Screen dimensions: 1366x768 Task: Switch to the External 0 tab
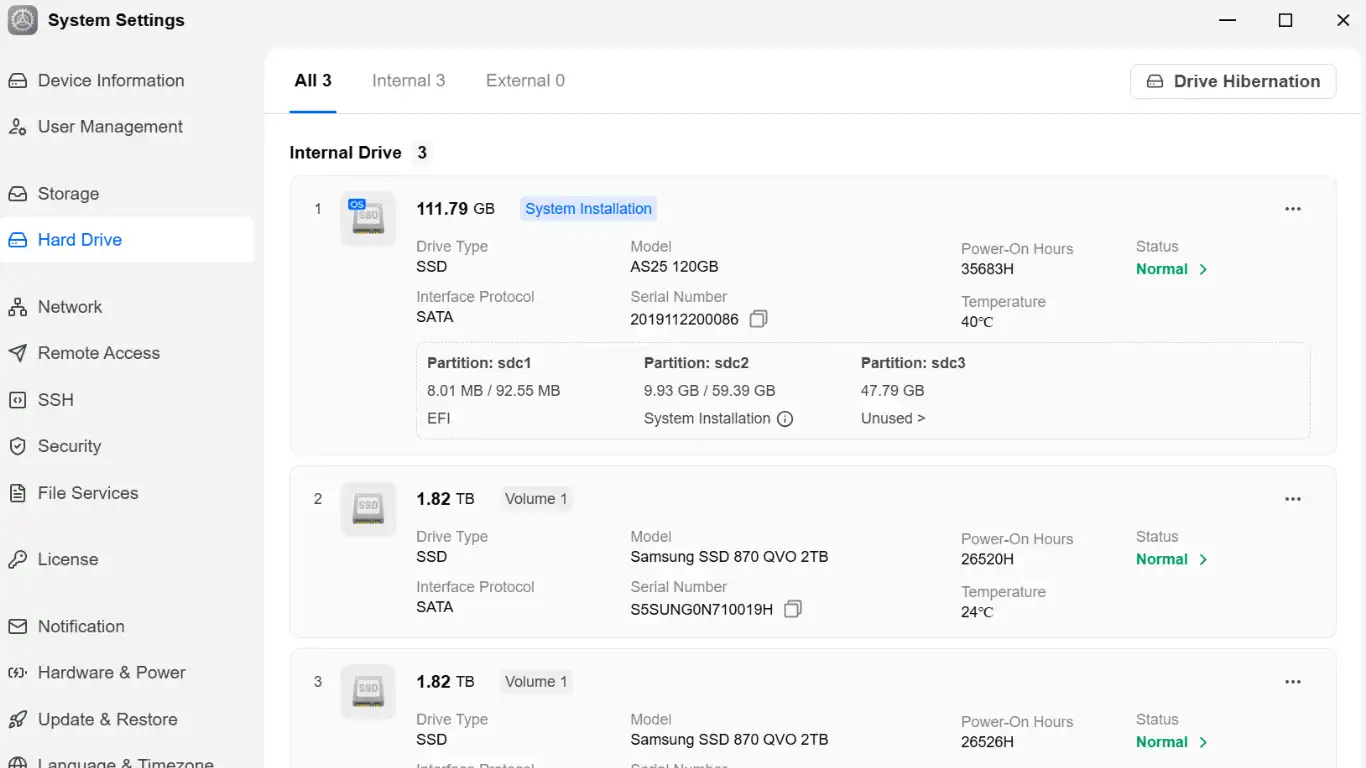coord(525,81)
